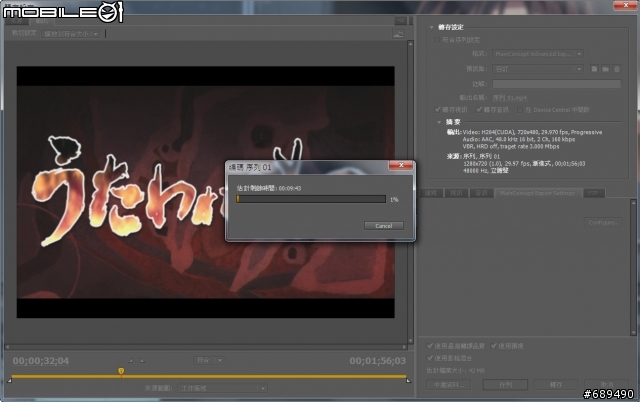This screenshot has width=640, height=402.
Task: Click the orange timeline work area bar
Action: click(x=209, y=376)
